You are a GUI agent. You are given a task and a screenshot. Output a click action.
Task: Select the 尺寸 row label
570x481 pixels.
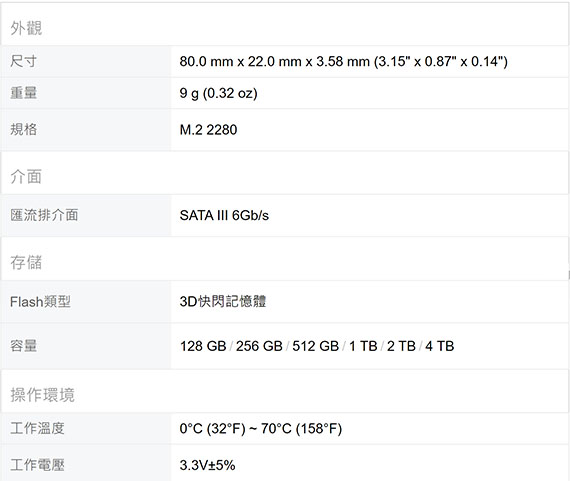(23, 61)
